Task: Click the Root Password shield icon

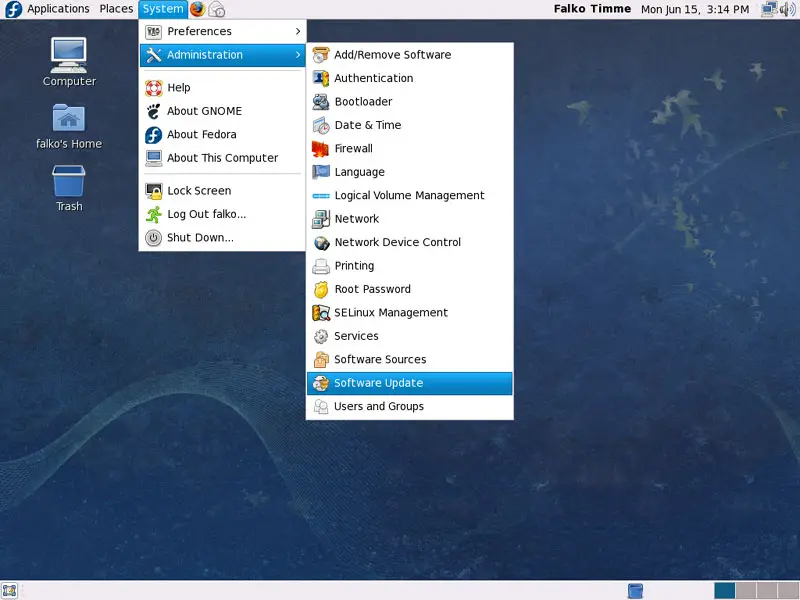Action: point(321,289)
